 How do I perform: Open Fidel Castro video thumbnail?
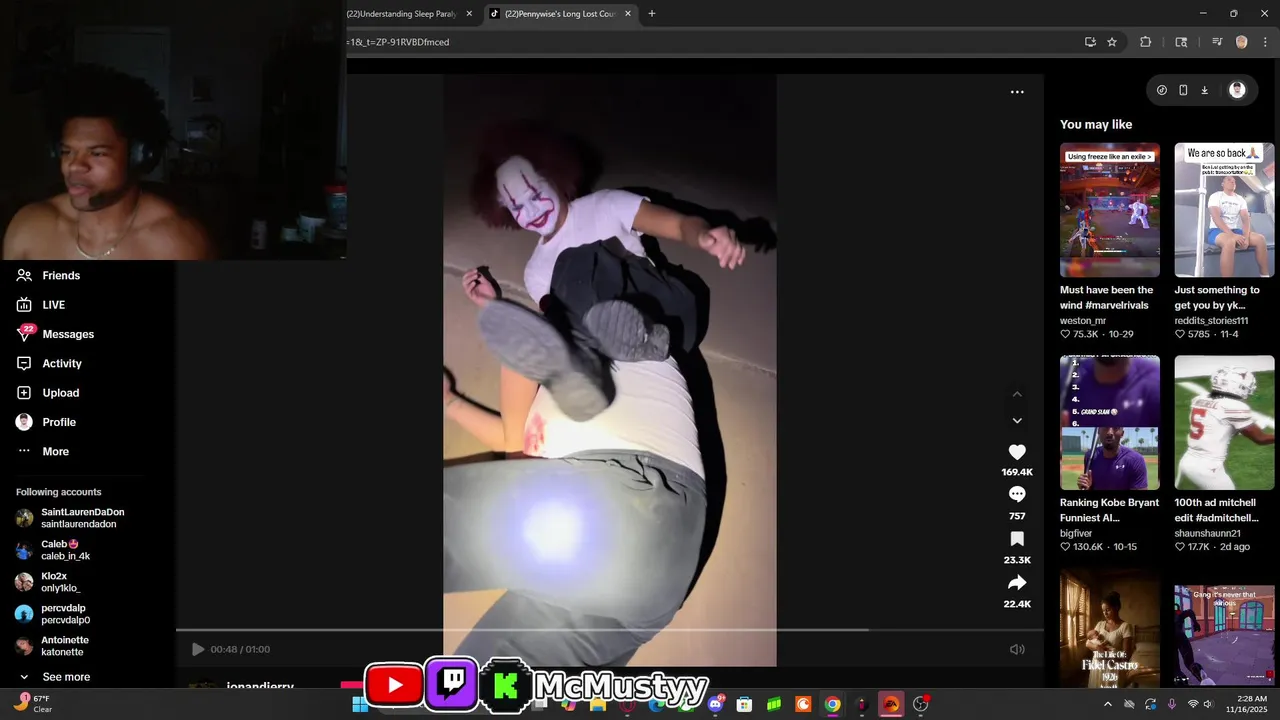[1110, 628]
